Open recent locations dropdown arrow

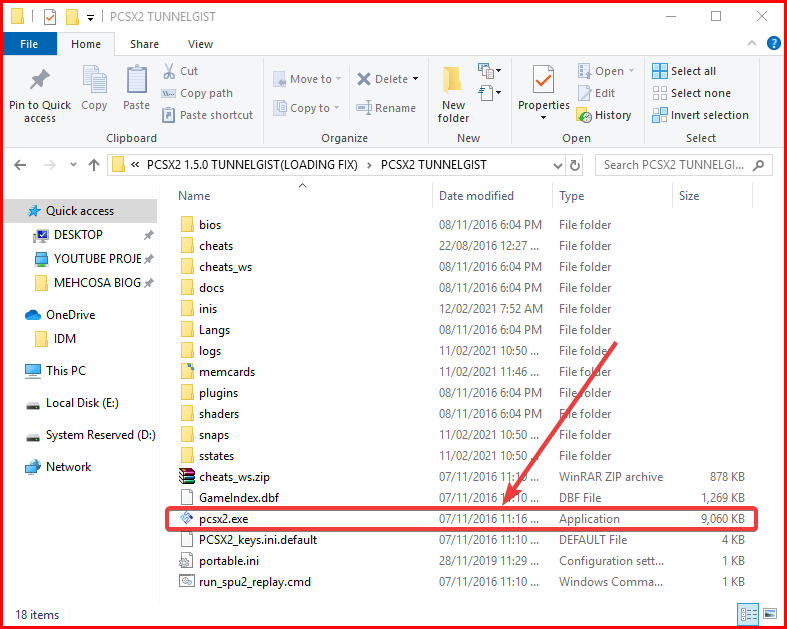(73, 165)
